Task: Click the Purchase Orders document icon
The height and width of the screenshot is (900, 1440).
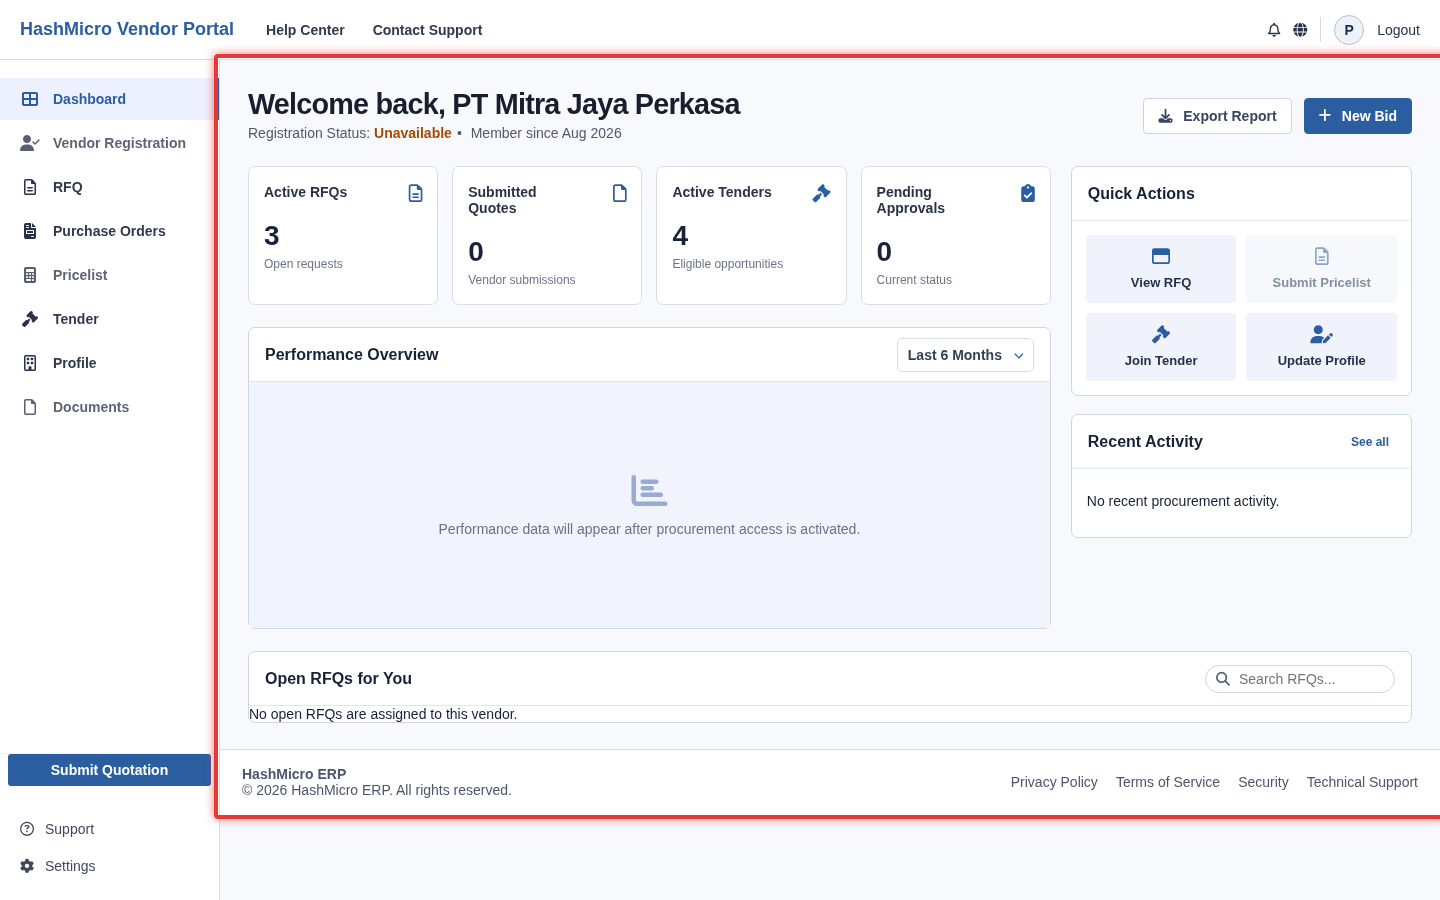Action: click(x=30, y=231)
